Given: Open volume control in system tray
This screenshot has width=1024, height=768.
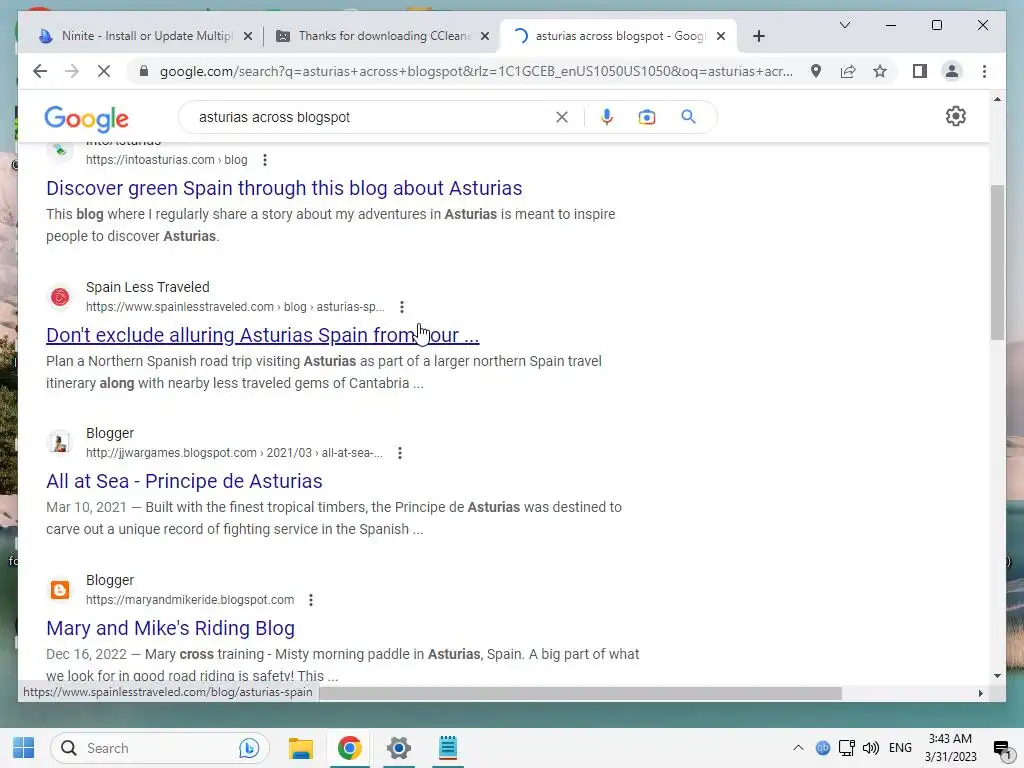Looking at the screenshot, I should point(871,748).
